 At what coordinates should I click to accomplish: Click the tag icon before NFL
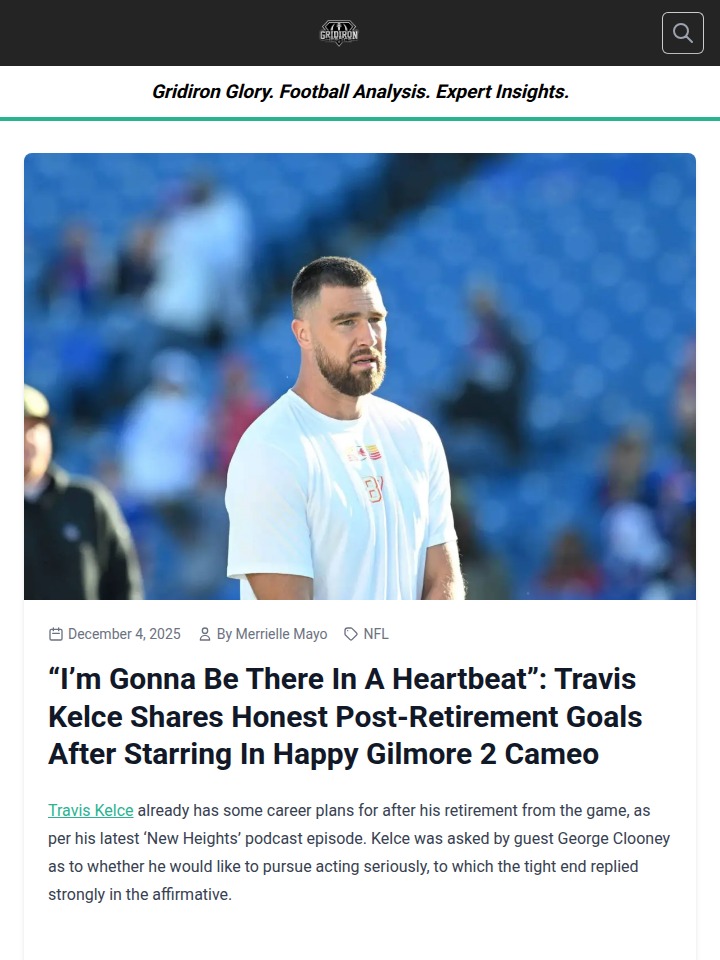pyautogui.click(x=351, y=634)
